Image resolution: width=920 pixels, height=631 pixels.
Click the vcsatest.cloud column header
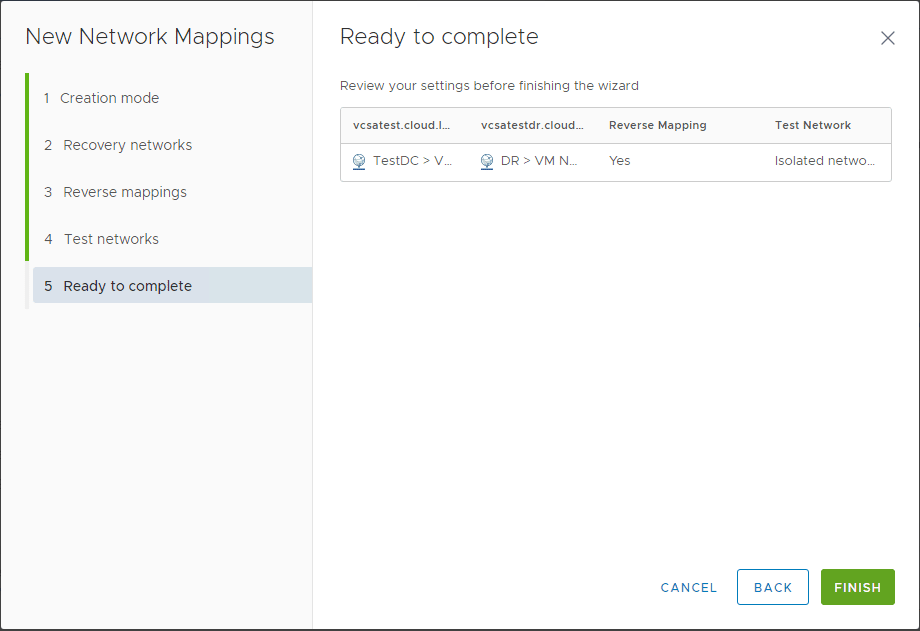click(402, 125)
